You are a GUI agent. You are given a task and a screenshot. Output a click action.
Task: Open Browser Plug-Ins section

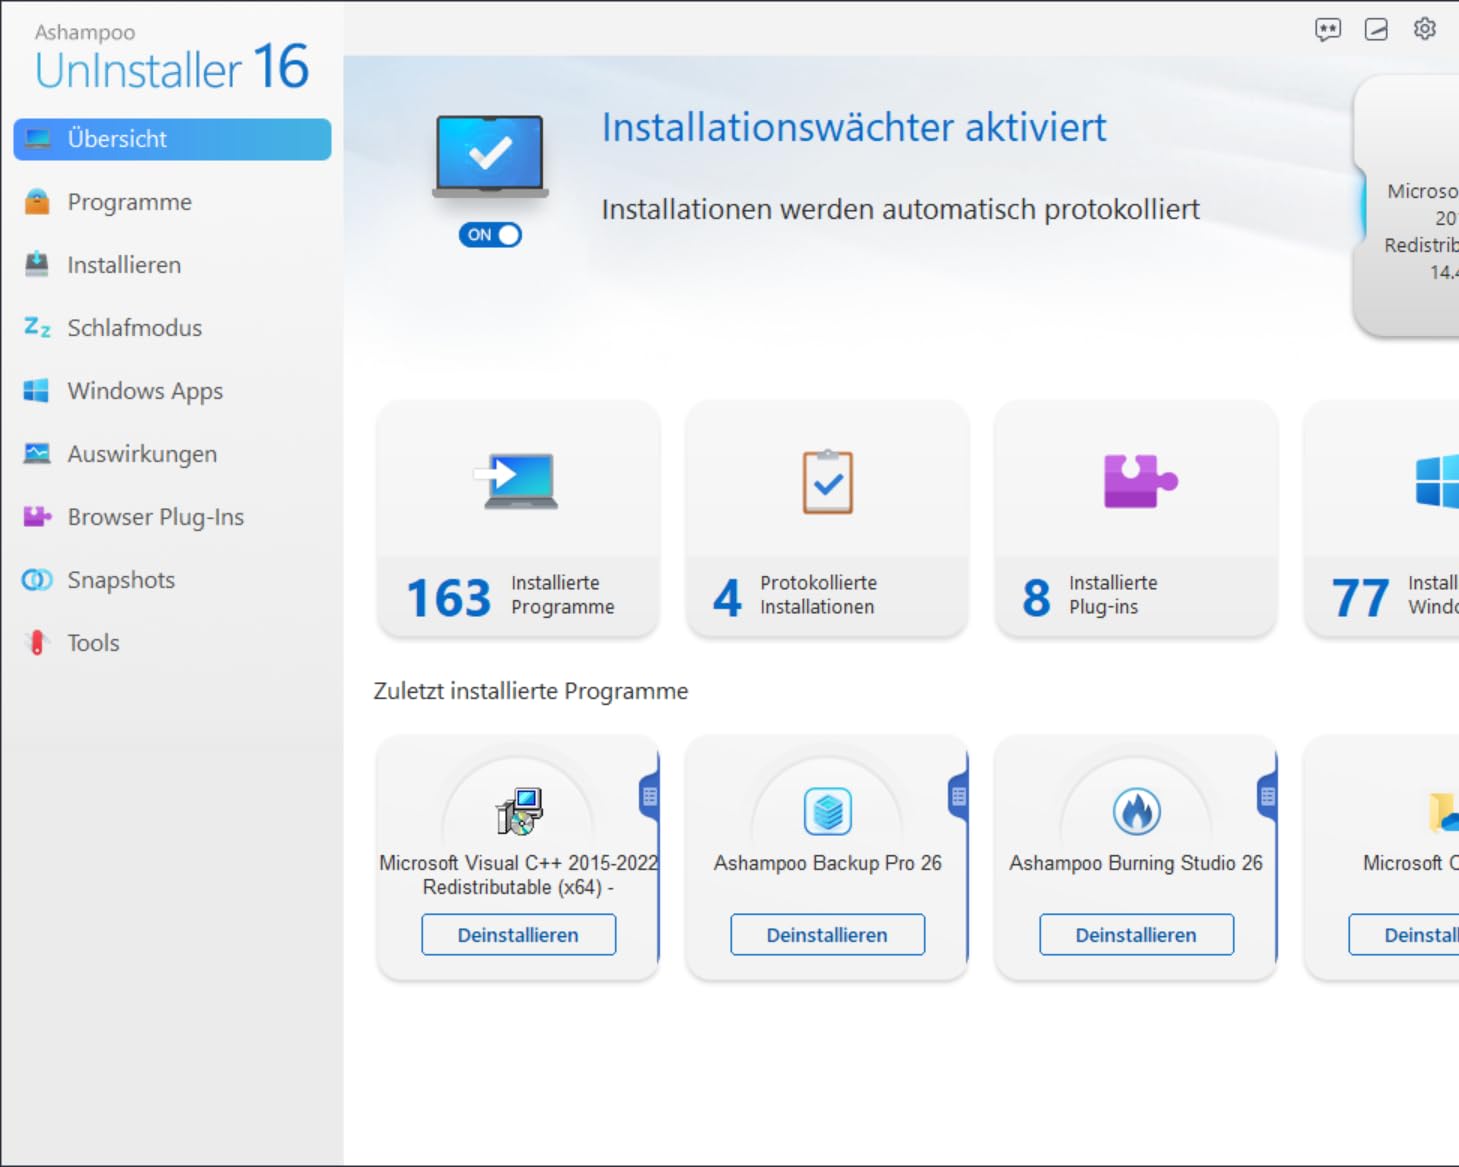(172, 517)
